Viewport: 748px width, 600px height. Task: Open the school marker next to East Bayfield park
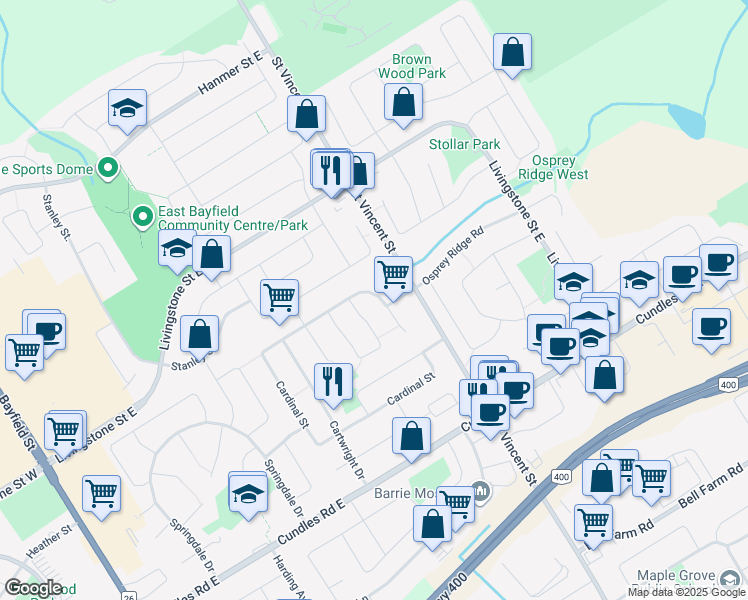tap(177, 250)
